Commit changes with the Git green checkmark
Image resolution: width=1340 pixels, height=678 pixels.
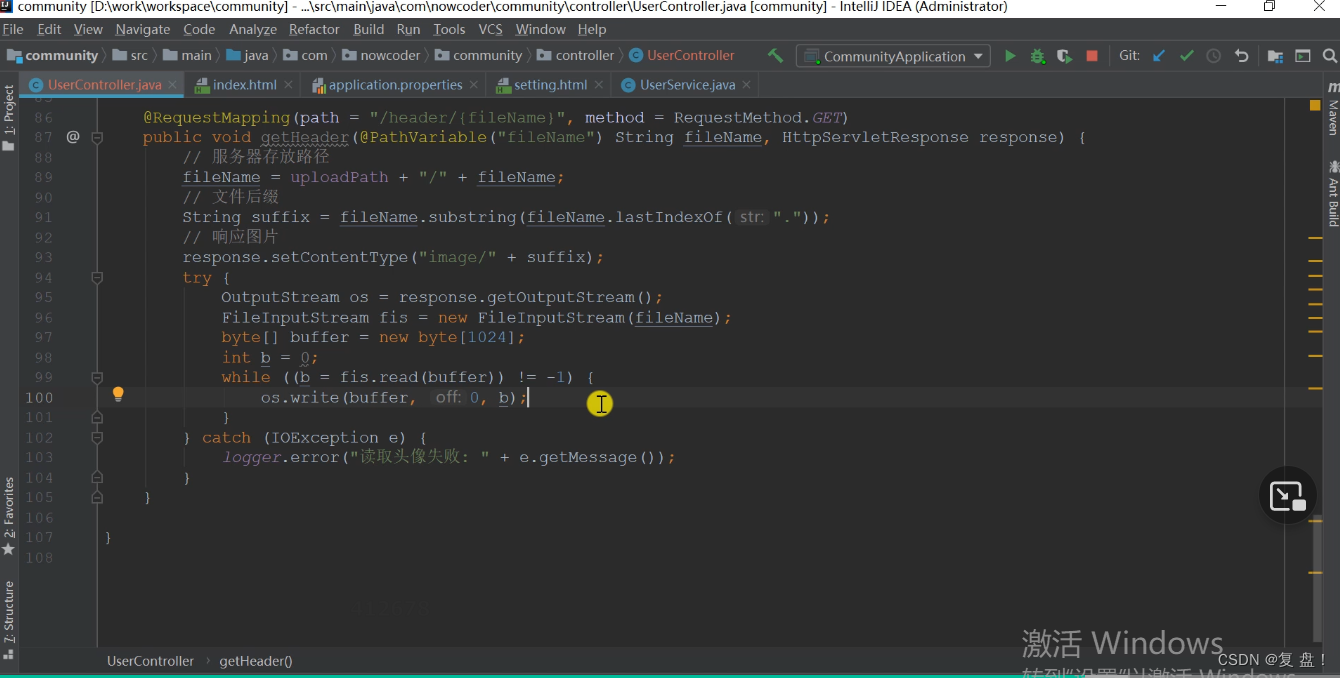pyautogui.click(x=1186, y=56)
